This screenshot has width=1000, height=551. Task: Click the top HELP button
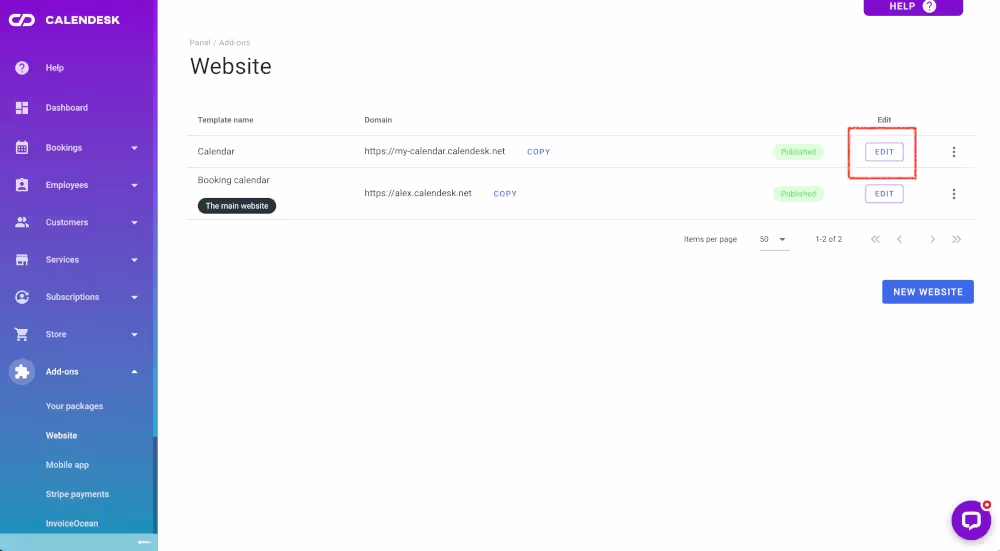(913, 7)
